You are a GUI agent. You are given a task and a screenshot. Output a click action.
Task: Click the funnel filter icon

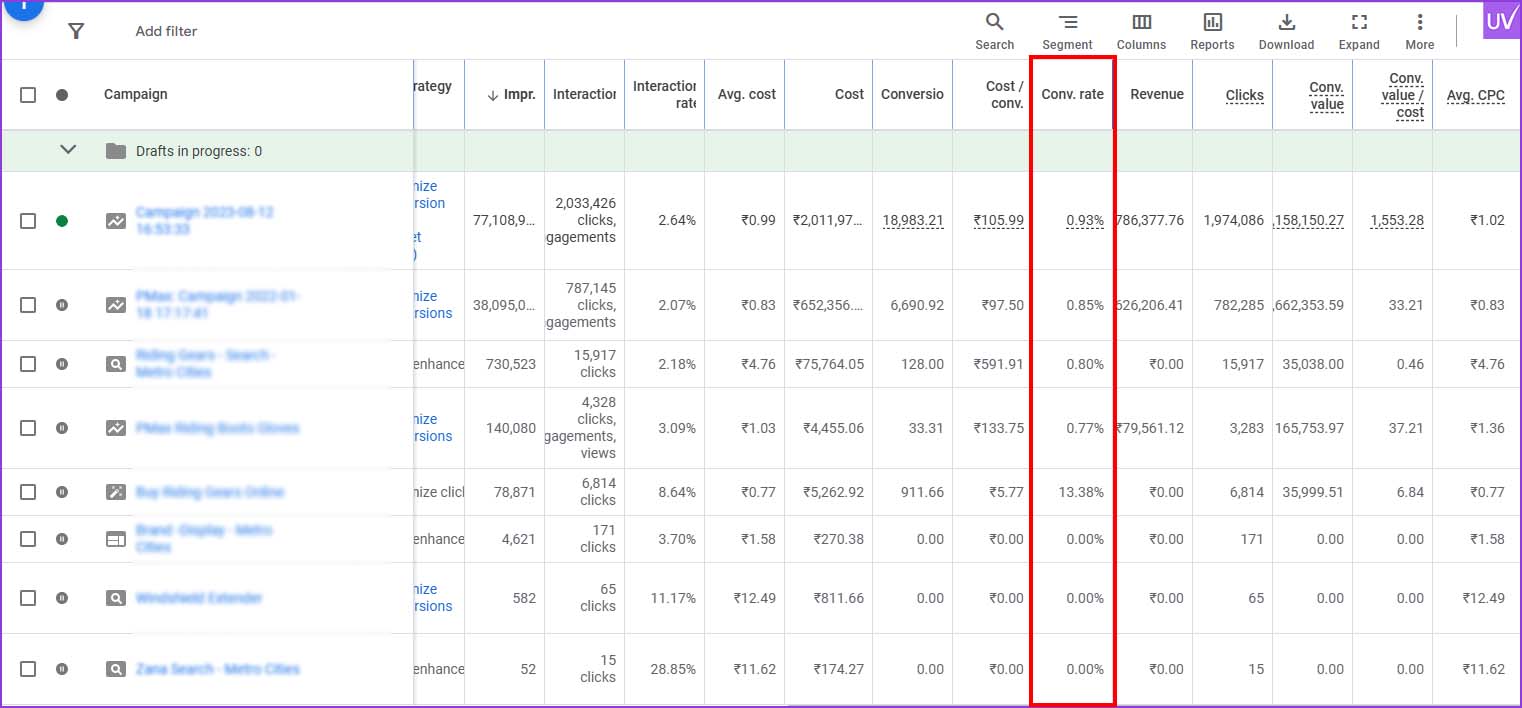click(x=76, y=31)
